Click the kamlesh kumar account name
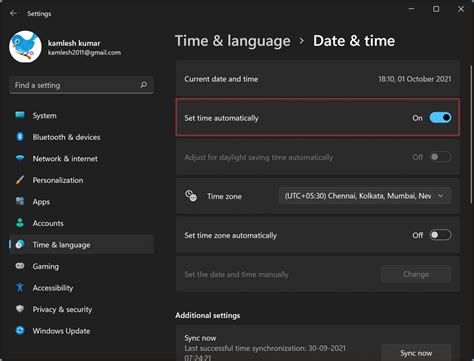The image size is (474, 361). pyautogui.click(x=74, y=43)
